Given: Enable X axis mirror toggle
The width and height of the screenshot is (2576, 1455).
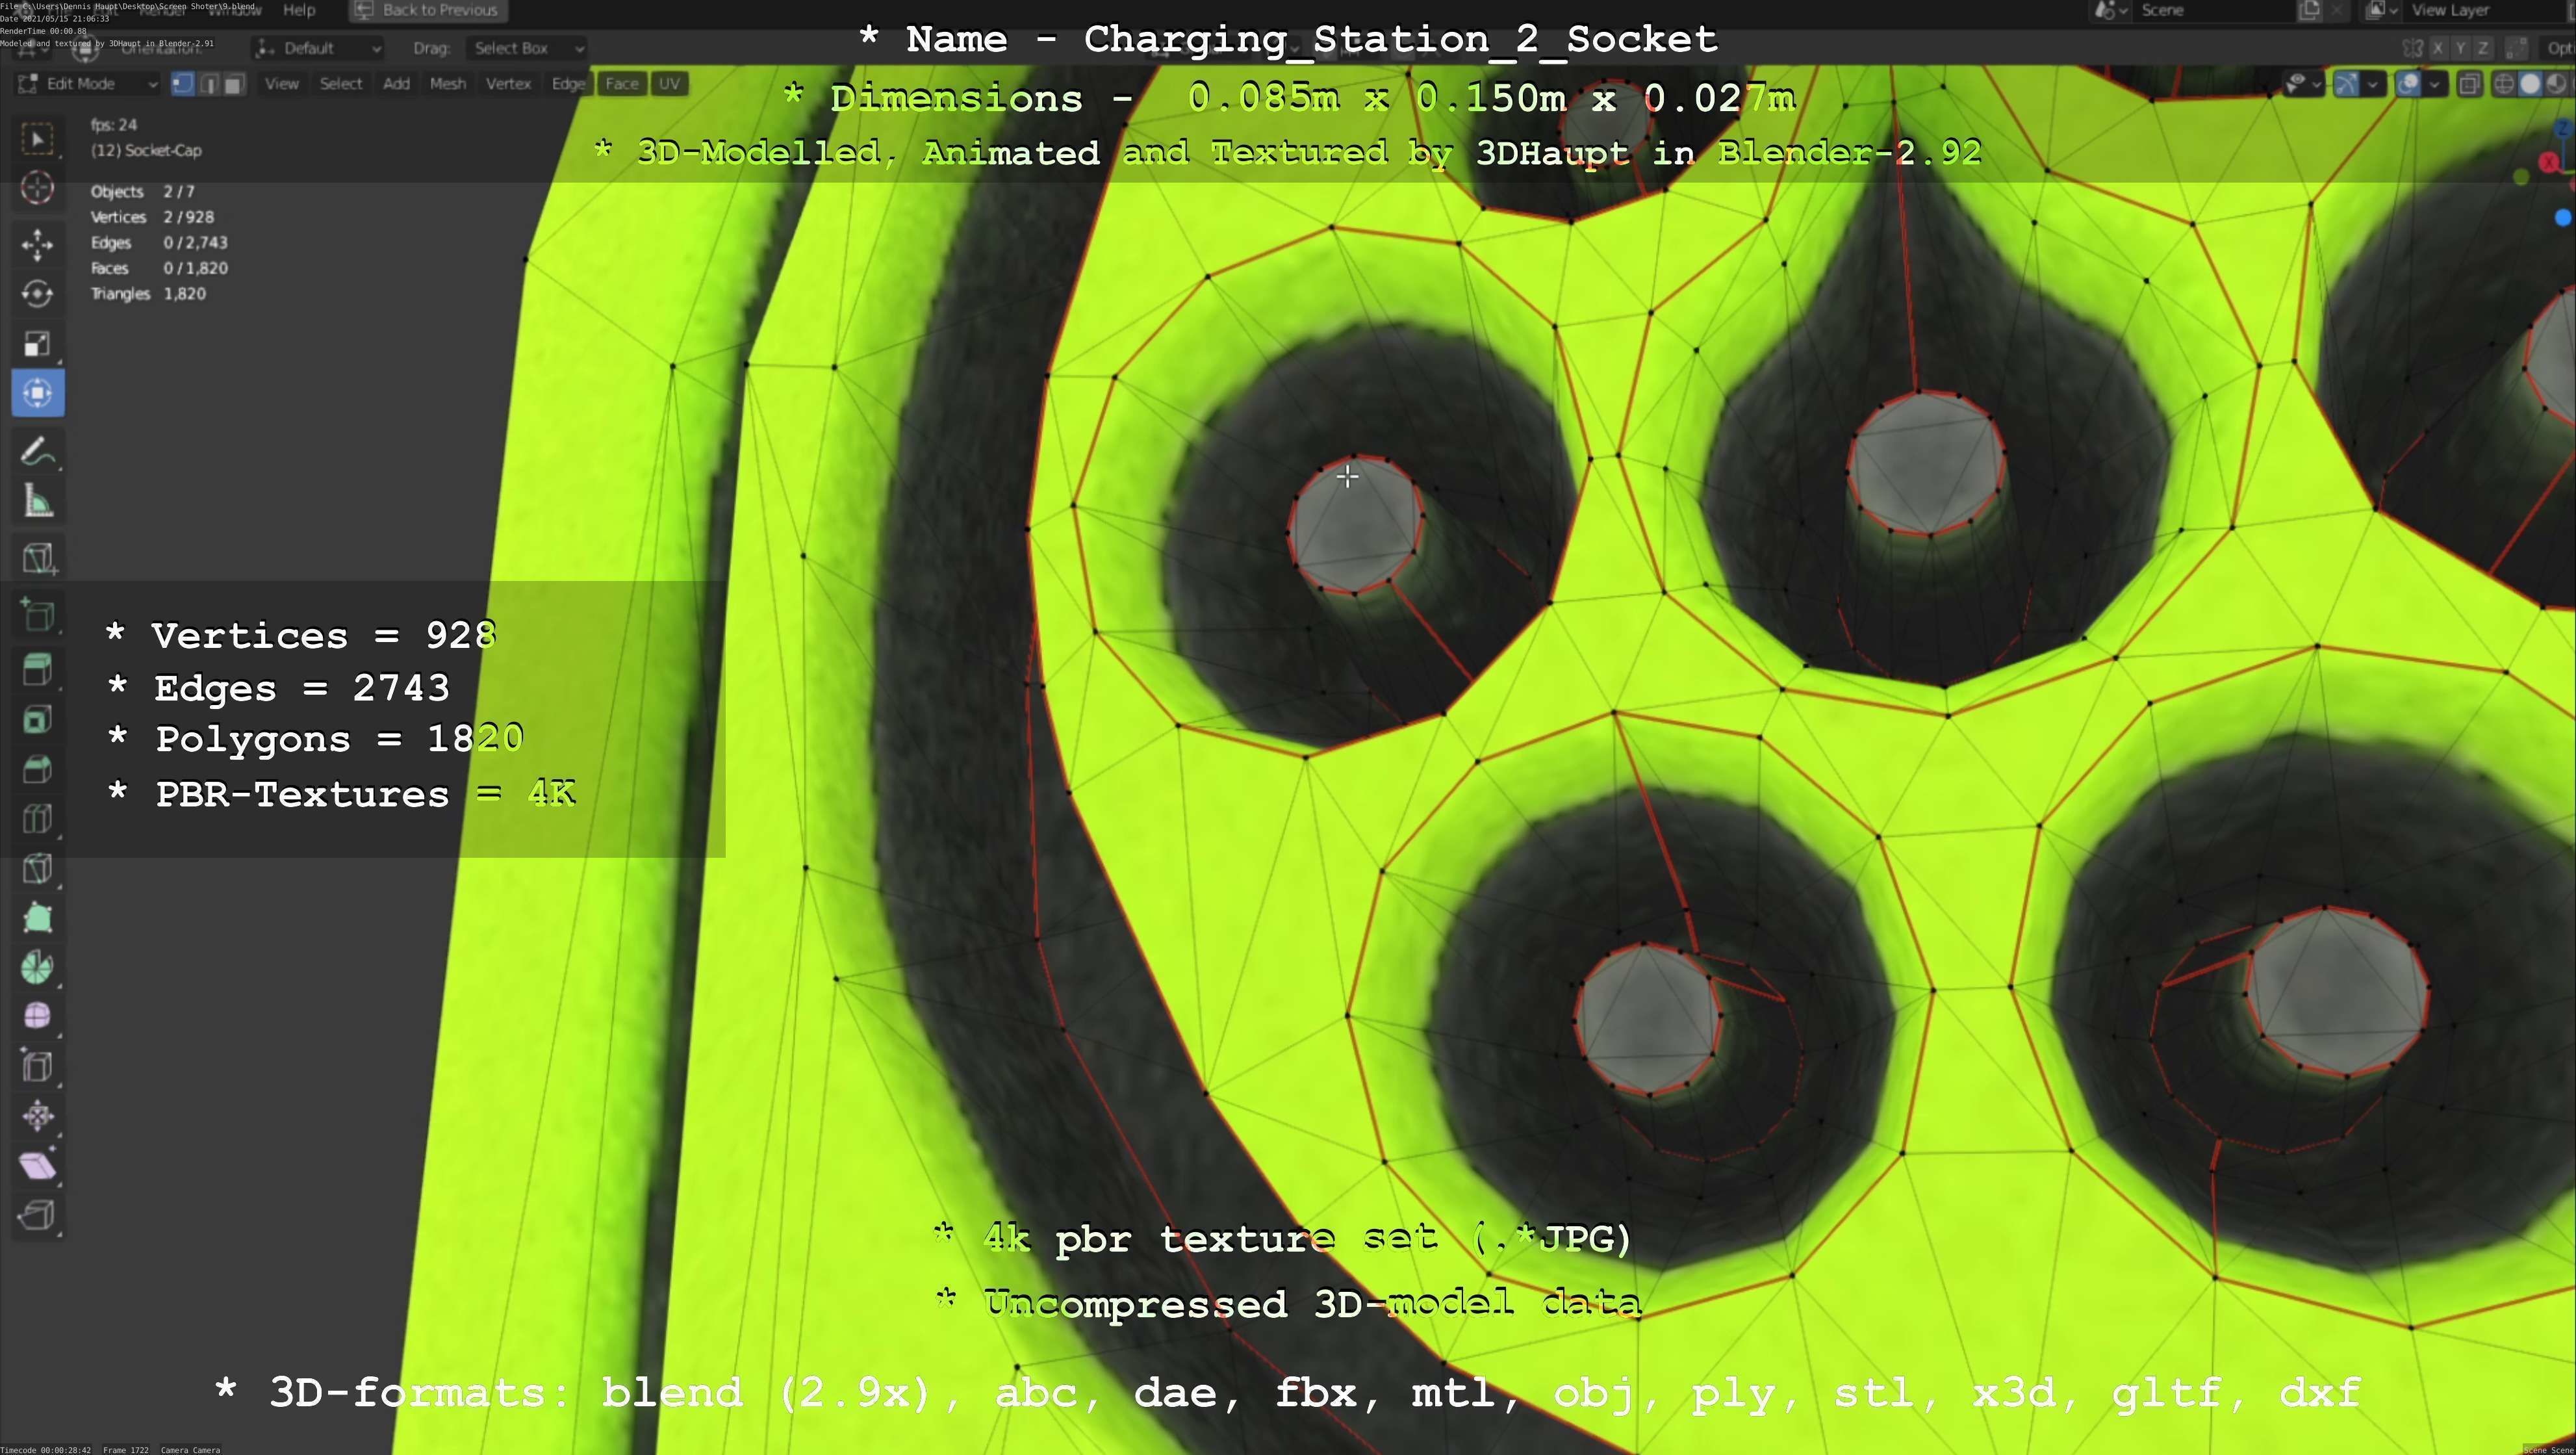Looking at the screenshot, I should click(x=2438, y=48).
